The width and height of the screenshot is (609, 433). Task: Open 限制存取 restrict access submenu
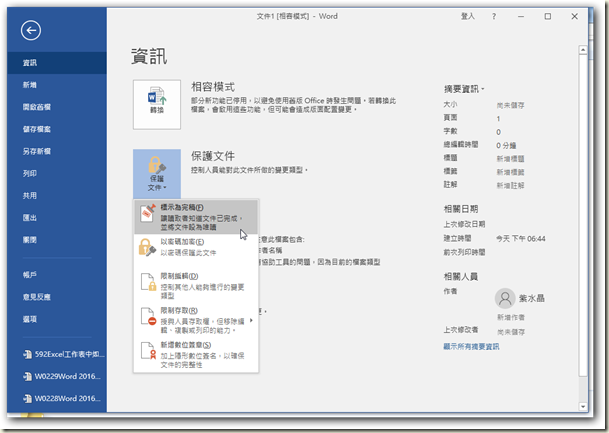point(196,320)
